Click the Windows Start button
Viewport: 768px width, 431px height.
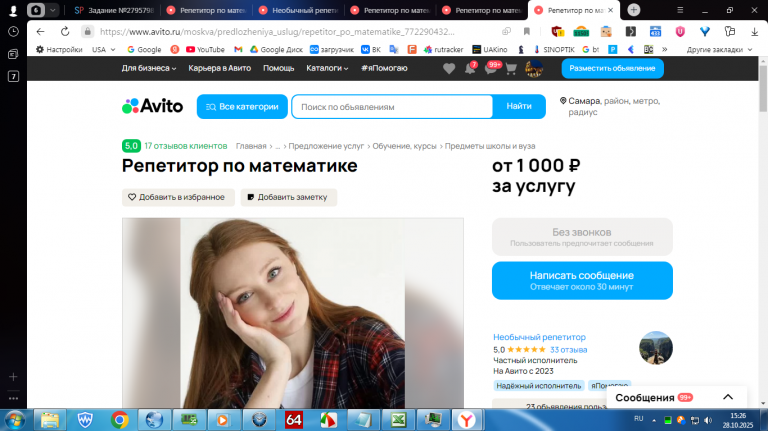click(x=15, y=420)
